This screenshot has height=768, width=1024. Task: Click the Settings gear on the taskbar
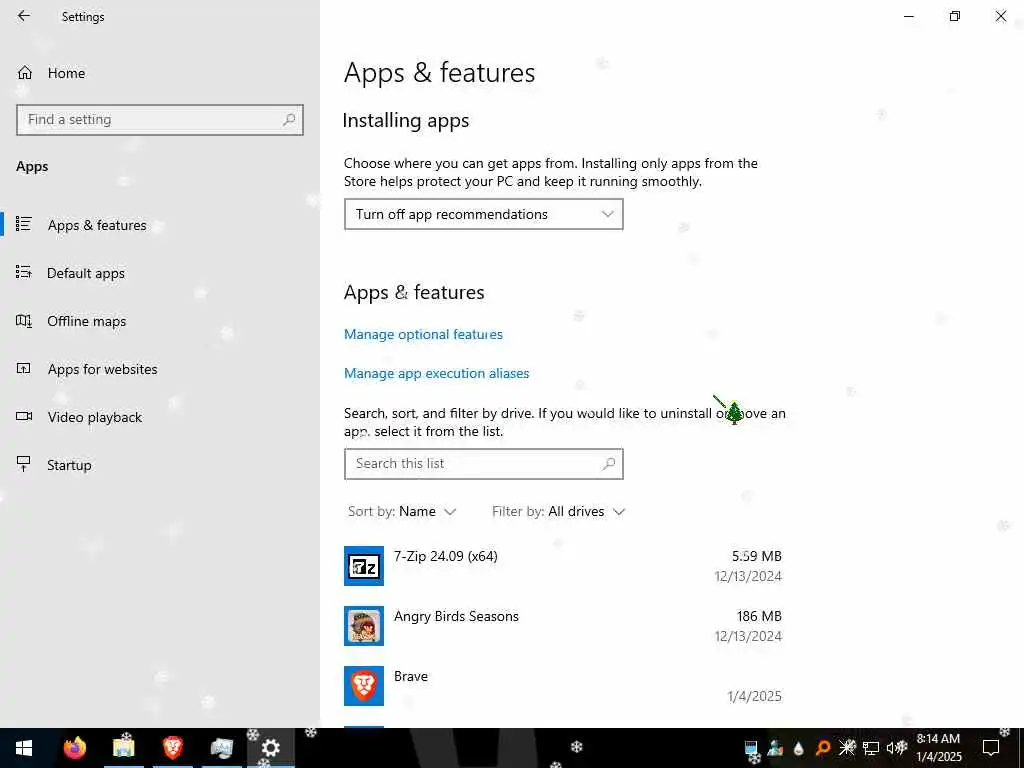tap(270, 748)
